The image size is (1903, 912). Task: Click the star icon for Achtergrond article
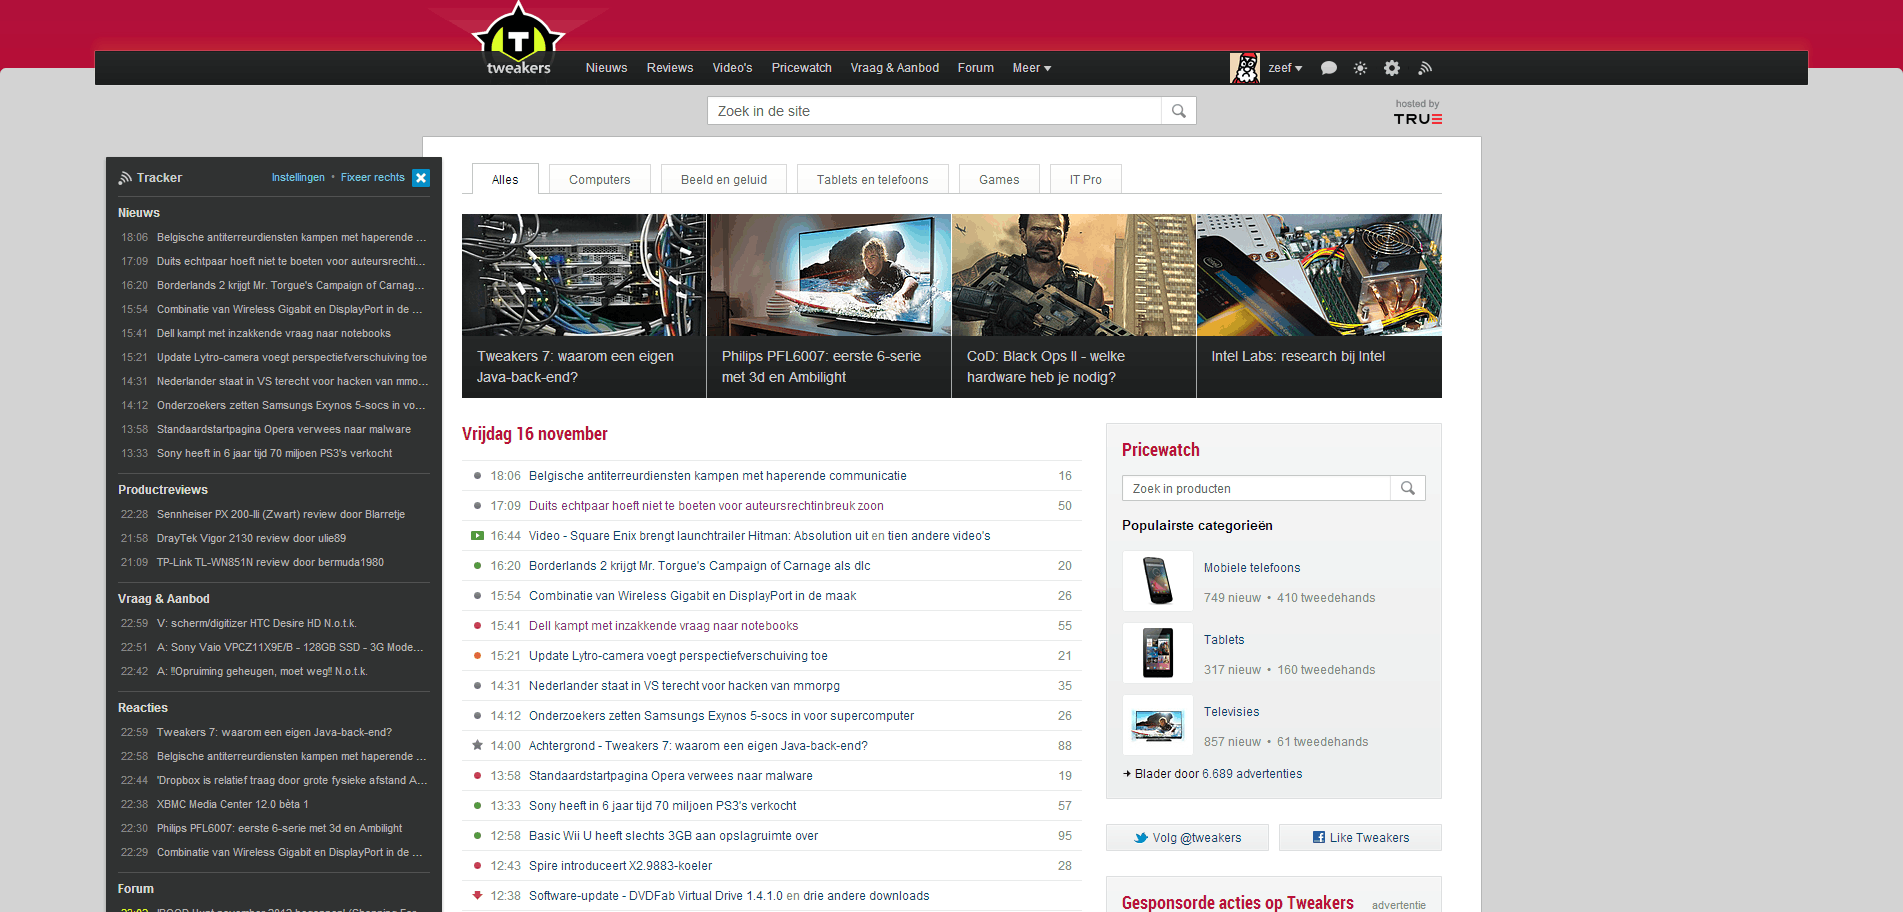478,745
